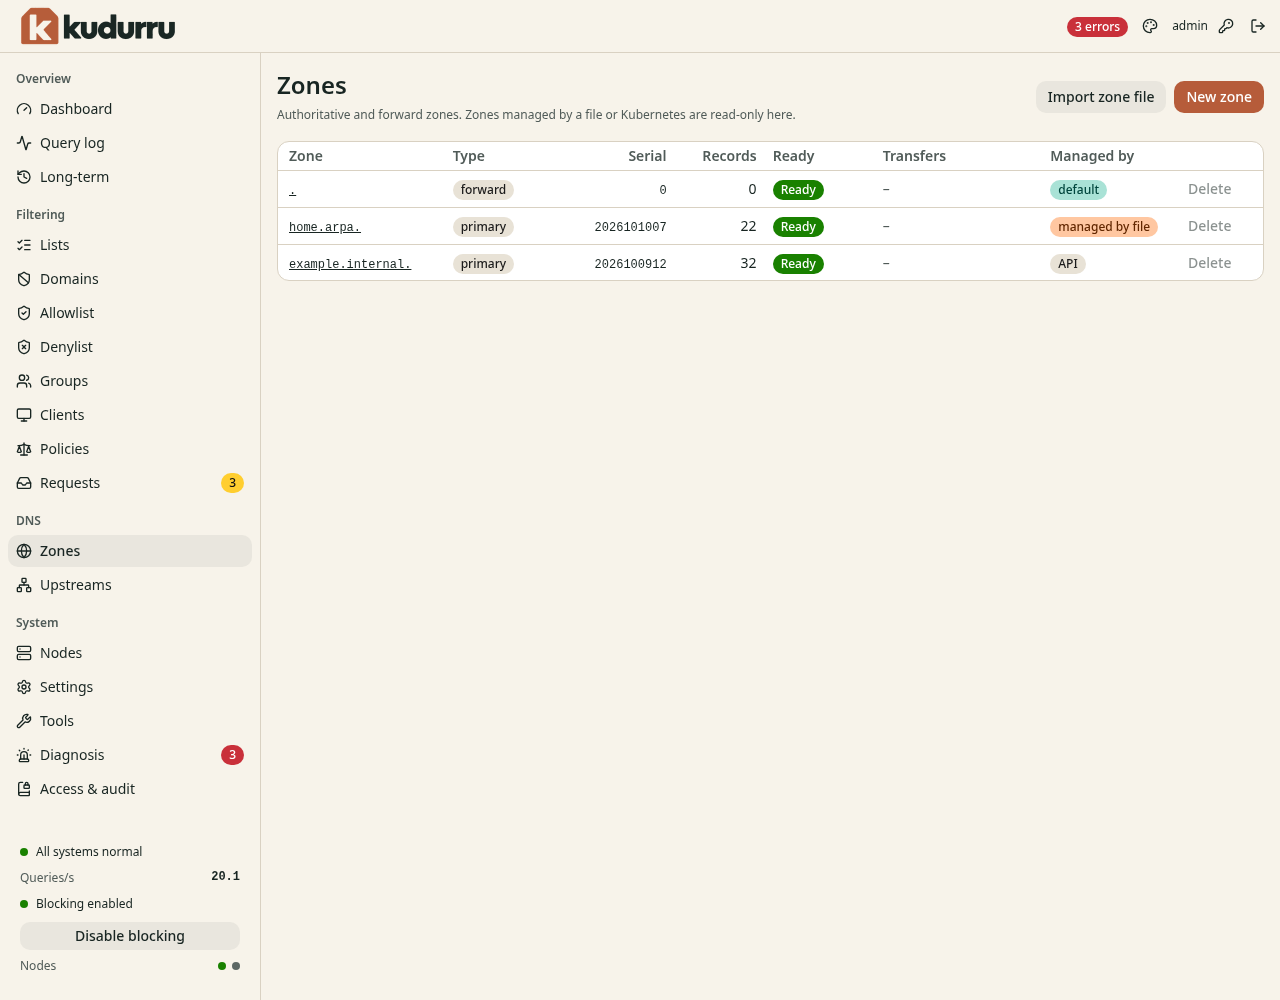The width and height of the screenshot is (1280, 1000).
Task: Click the 'managed by file' tag
Action: click(1104, 227)
